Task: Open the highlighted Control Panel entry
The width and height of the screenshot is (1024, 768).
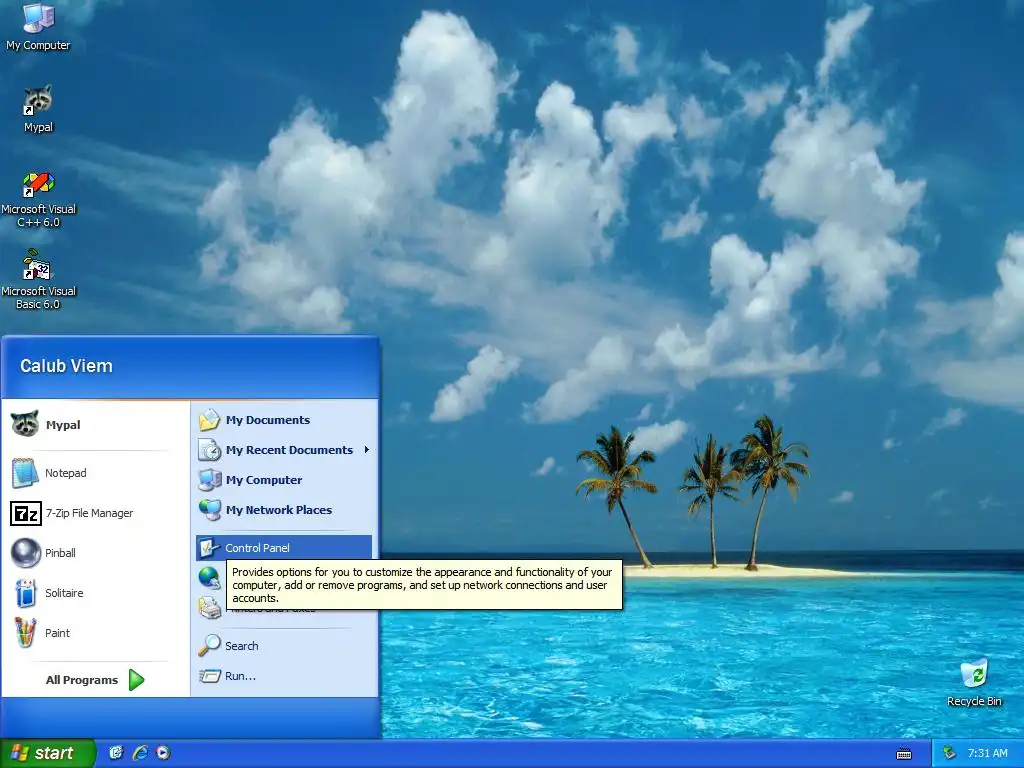Action: pos(284,548)
